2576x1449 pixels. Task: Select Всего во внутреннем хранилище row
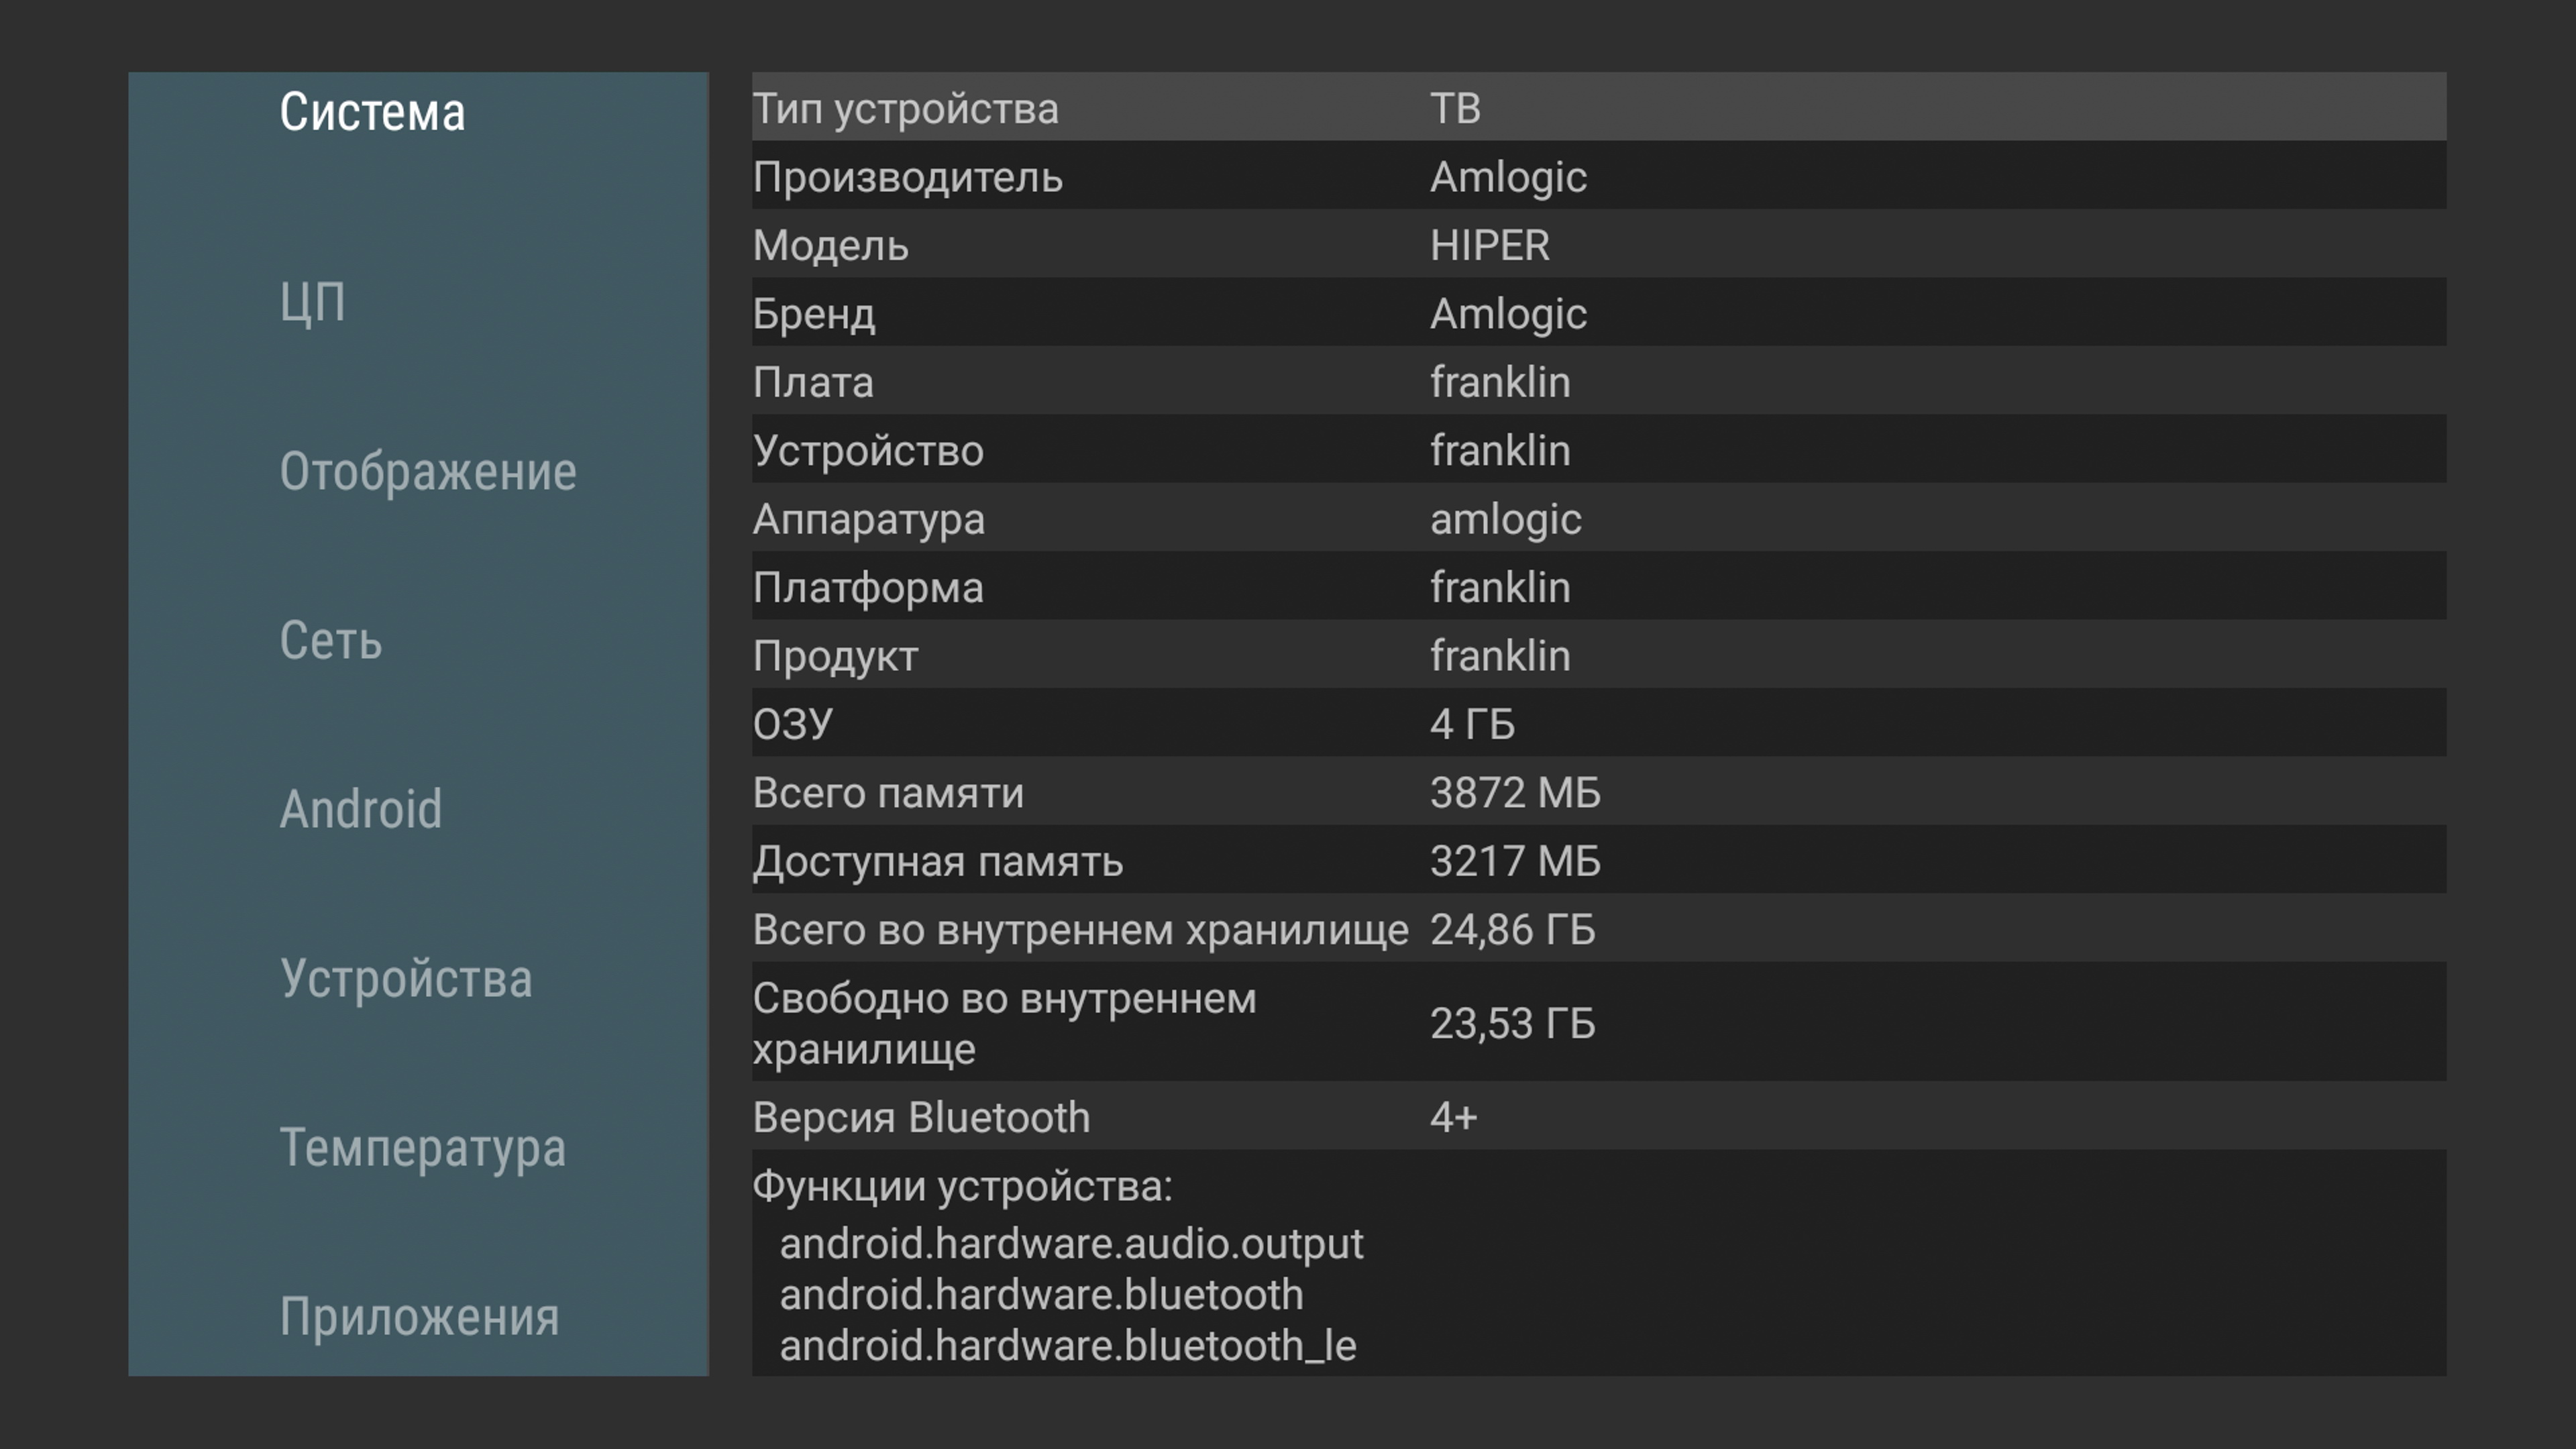click(x=1598, y=929)
